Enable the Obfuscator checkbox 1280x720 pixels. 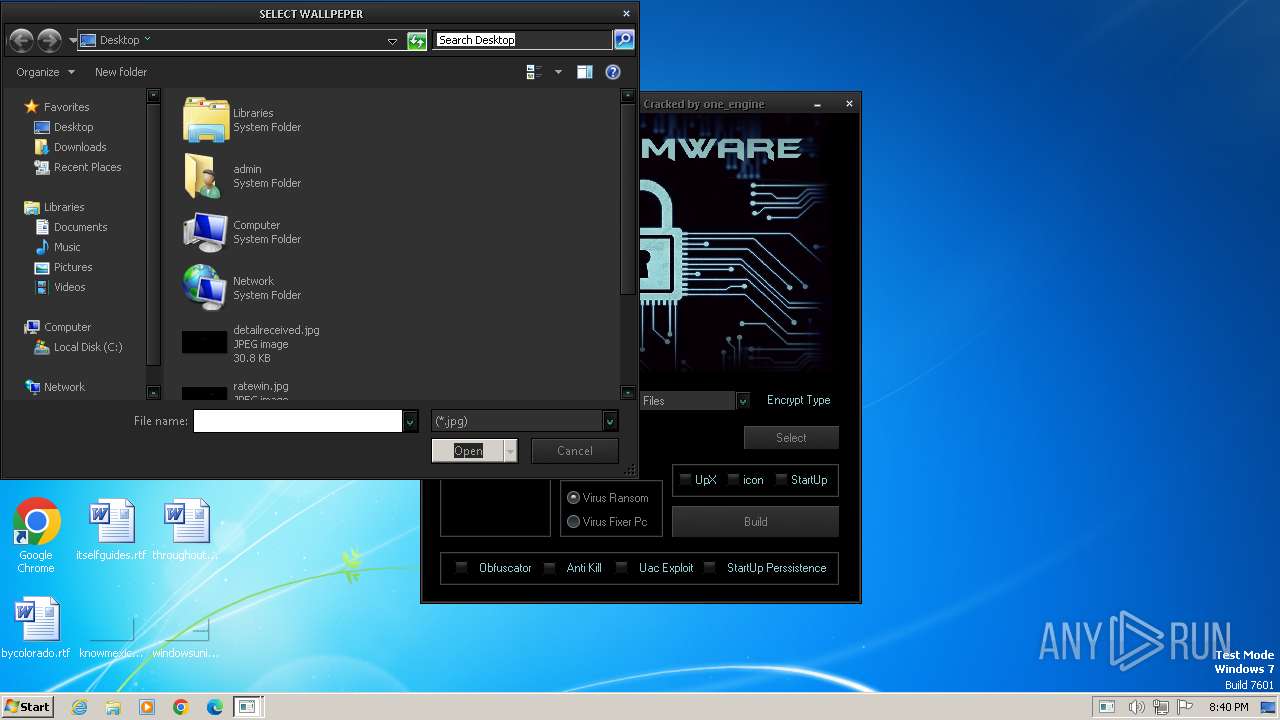[x=461, y=568]
